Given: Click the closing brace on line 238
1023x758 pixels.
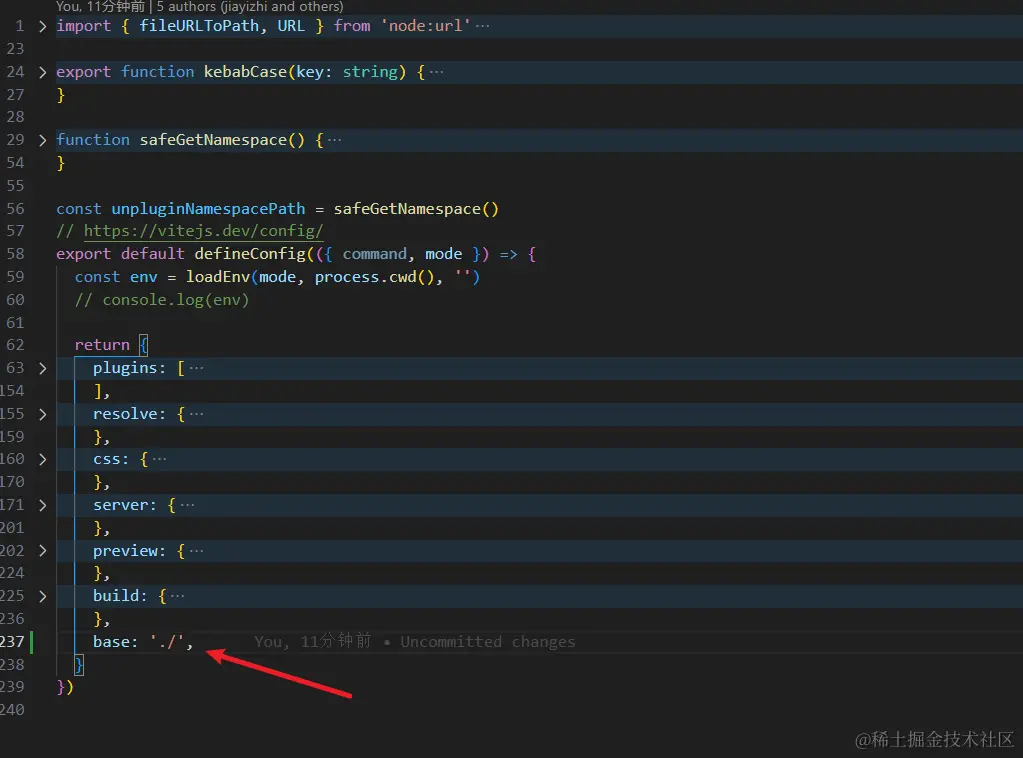Looking at the screenshot, I should pyautogui.click(x=79, y=665).
